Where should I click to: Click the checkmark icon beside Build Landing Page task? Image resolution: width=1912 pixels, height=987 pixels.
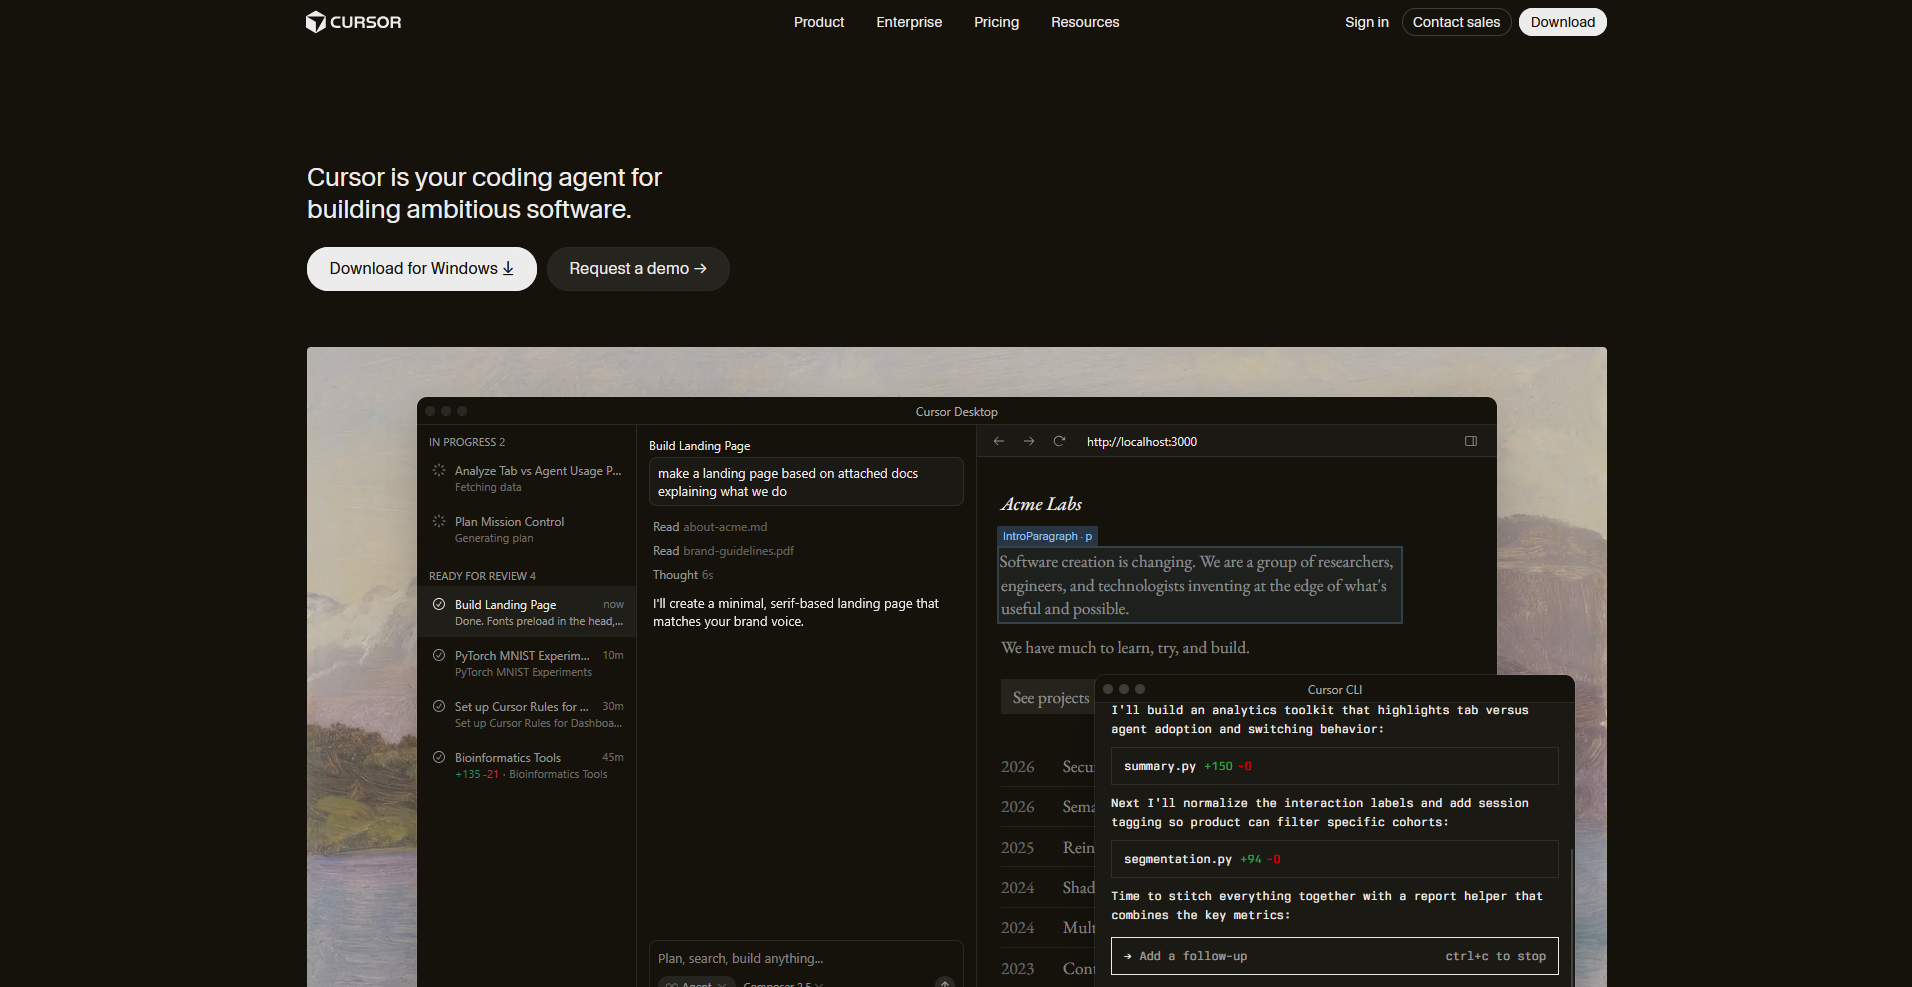439,604
